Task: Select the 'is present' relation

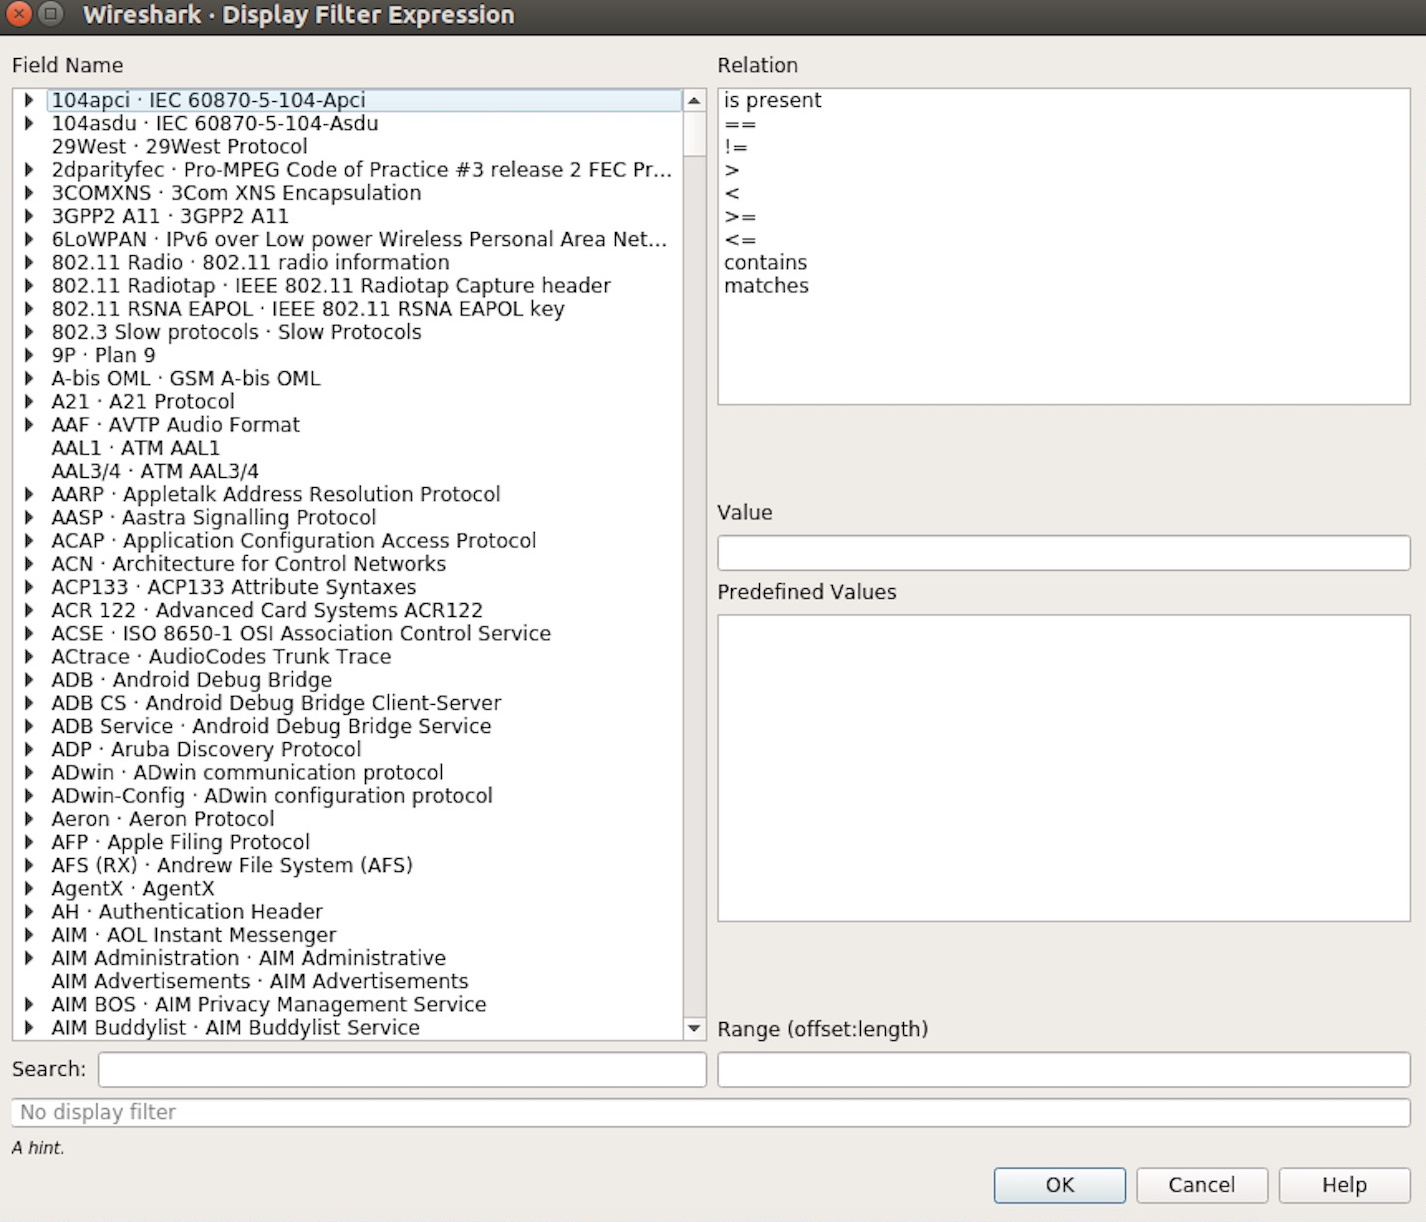Action: pyautogui.click(x=773, y=100)
